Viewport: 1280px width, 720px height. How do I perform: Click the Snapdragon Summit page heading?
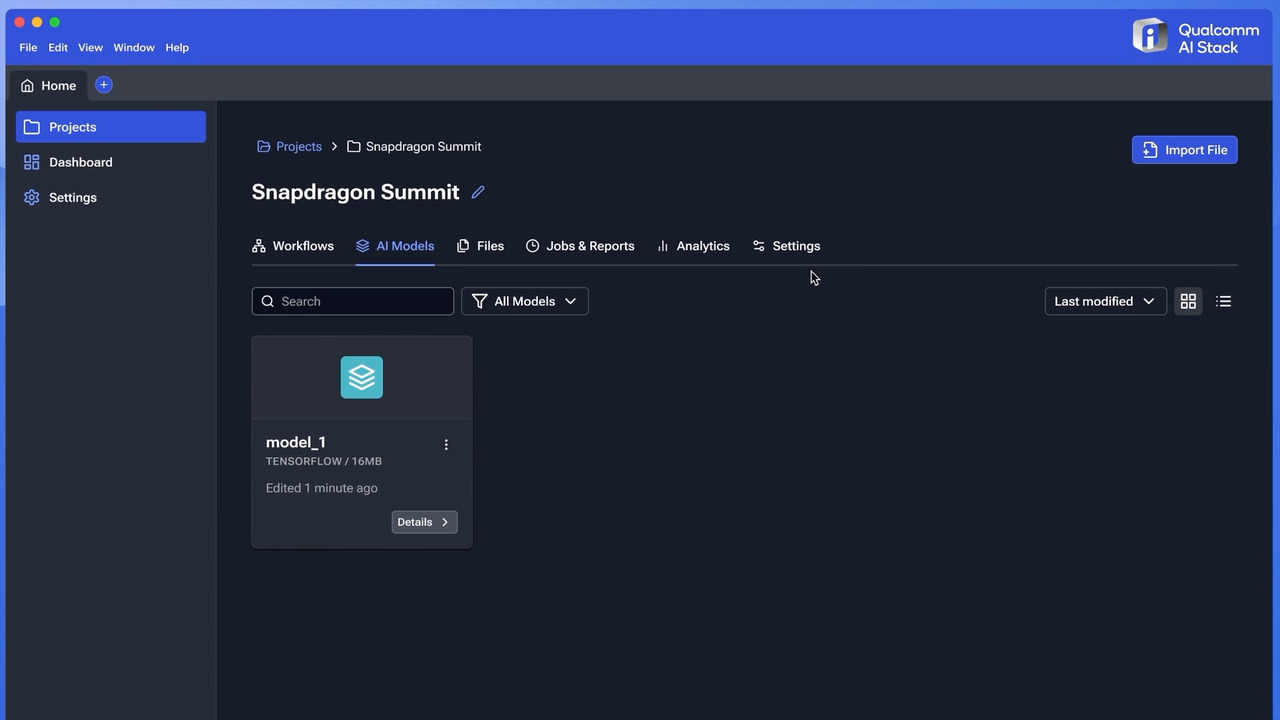(355, 192)
